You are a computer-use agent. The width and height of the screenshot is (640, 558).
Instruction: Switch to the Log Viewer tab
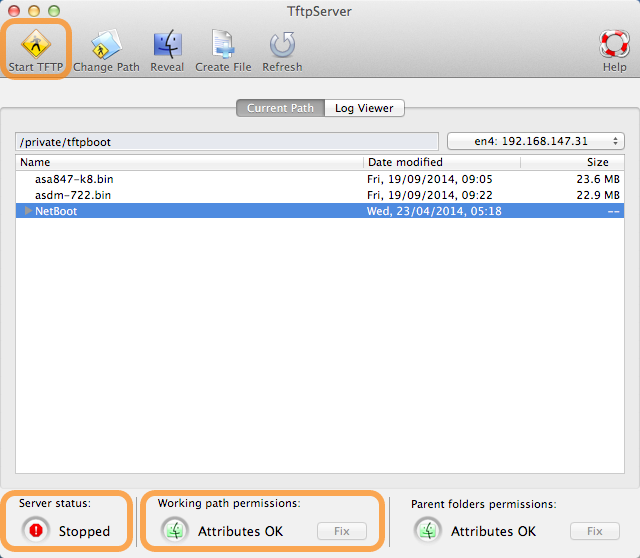[364, 108]
